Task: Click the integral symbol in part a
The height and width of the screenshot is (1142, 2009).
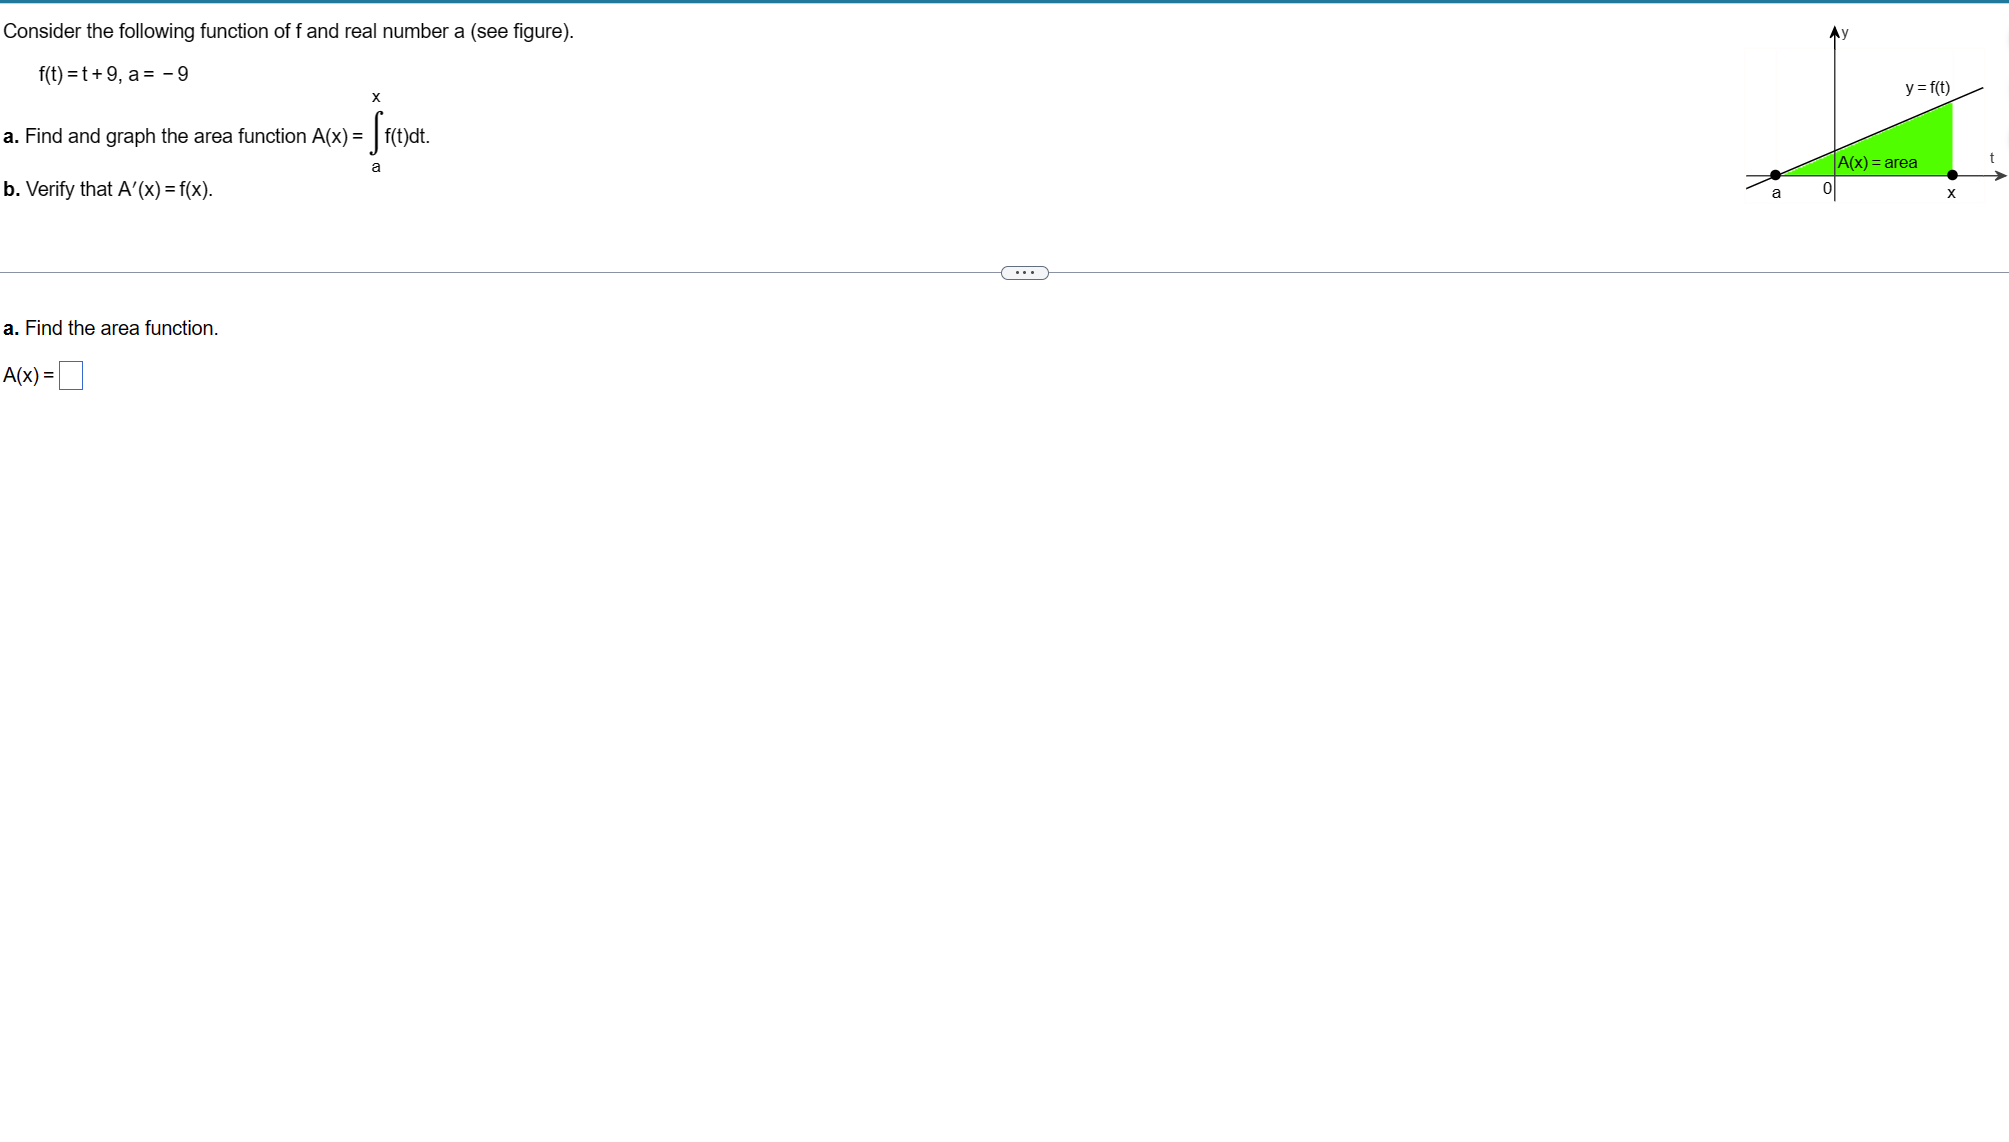Action: click(x=376, y=133)
